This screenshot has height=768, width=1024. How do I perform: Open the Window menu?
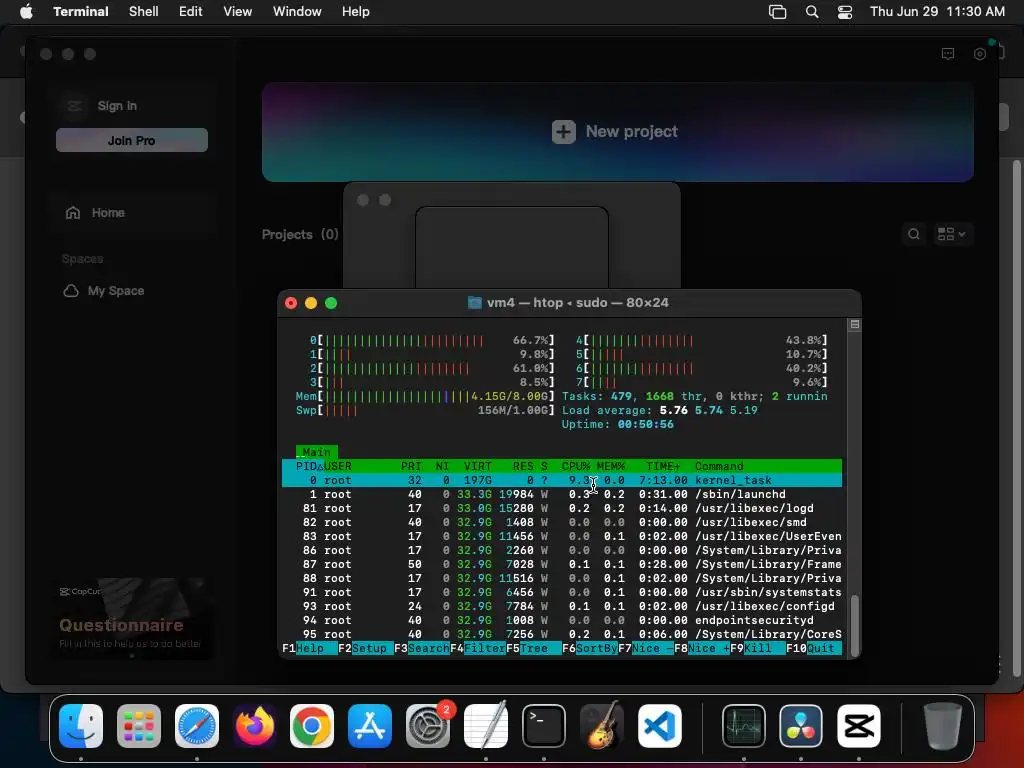click(x=297, y=11)
